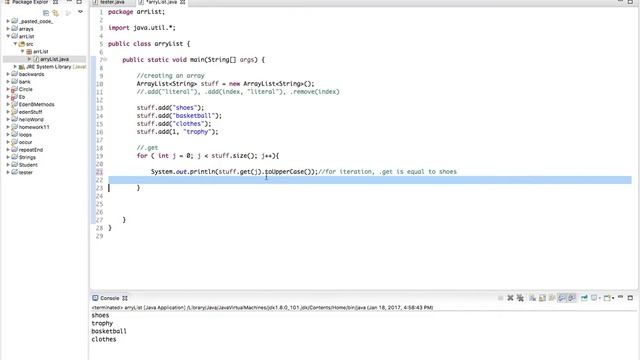
Task: Click the import java.util.* line
Action: coord(142,28)
